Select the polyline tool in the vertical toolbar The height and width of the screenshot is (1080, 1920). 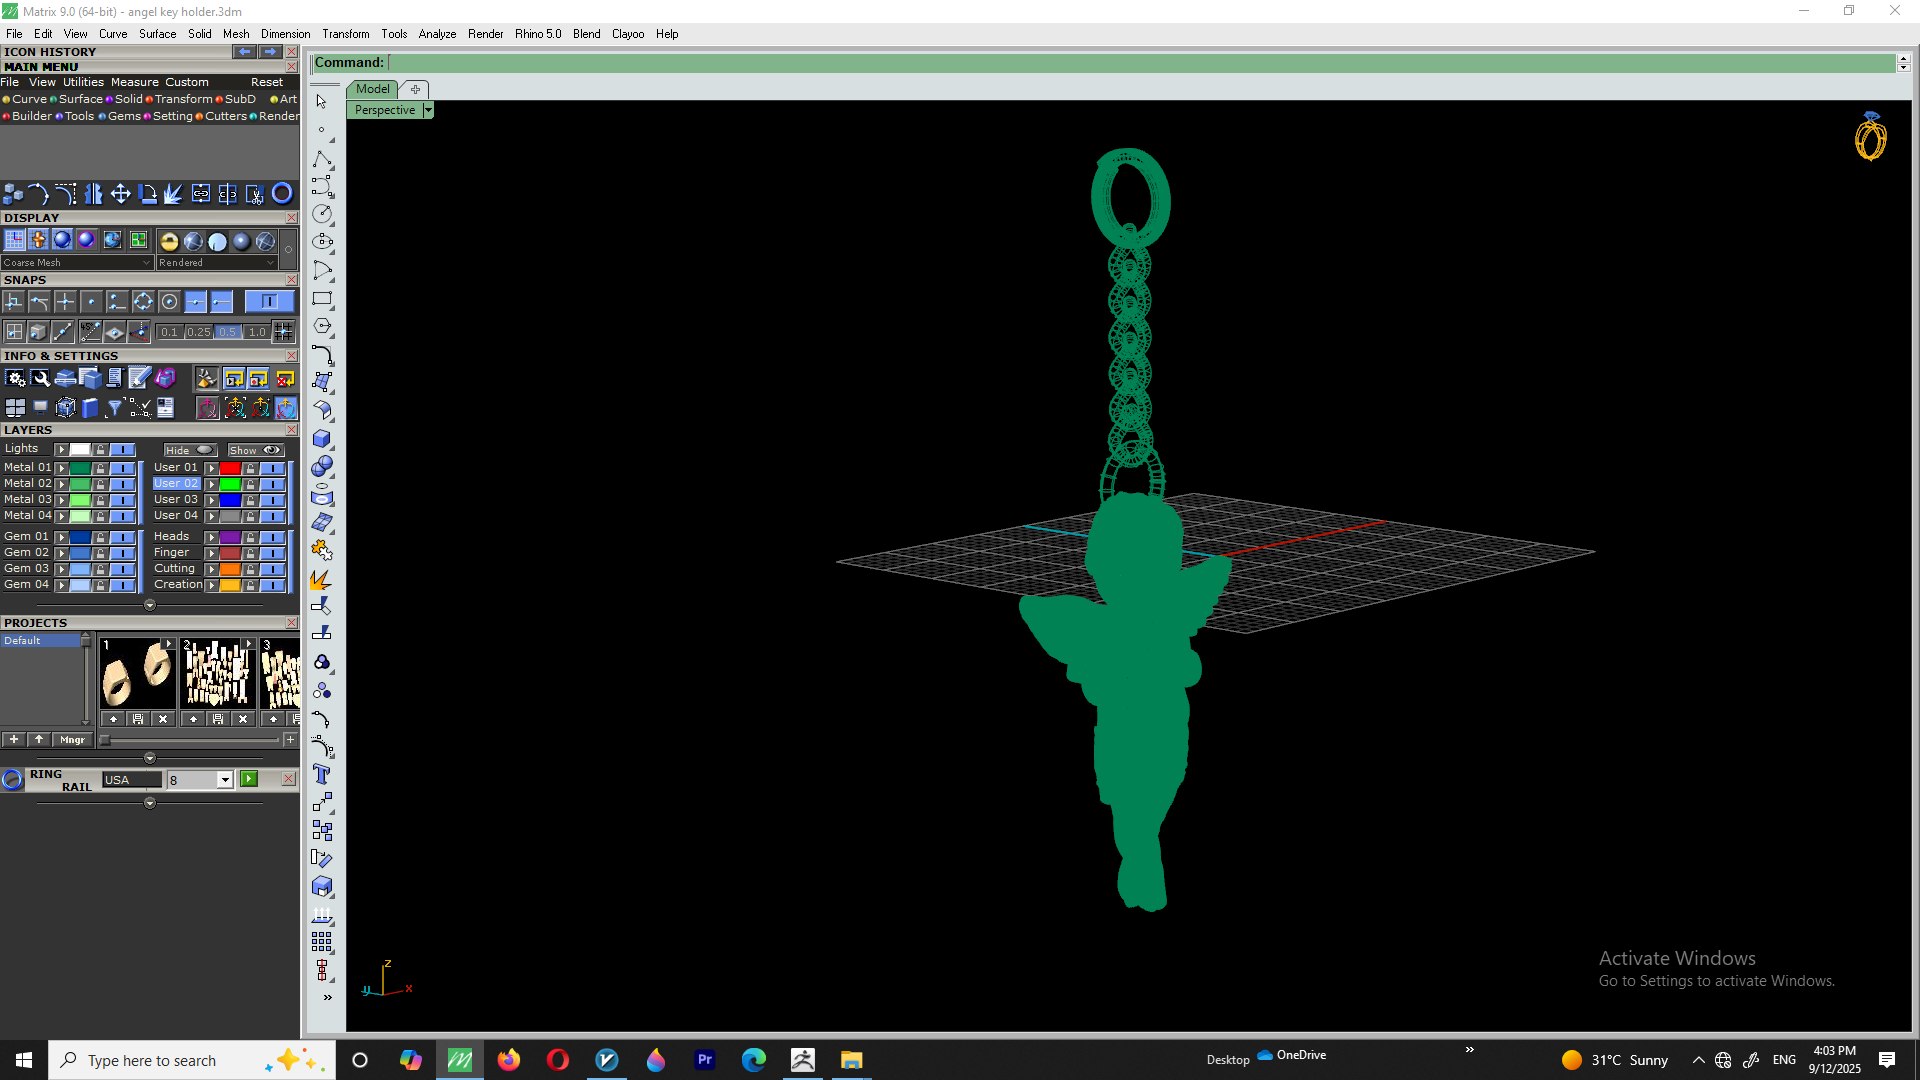coord(322,160)
